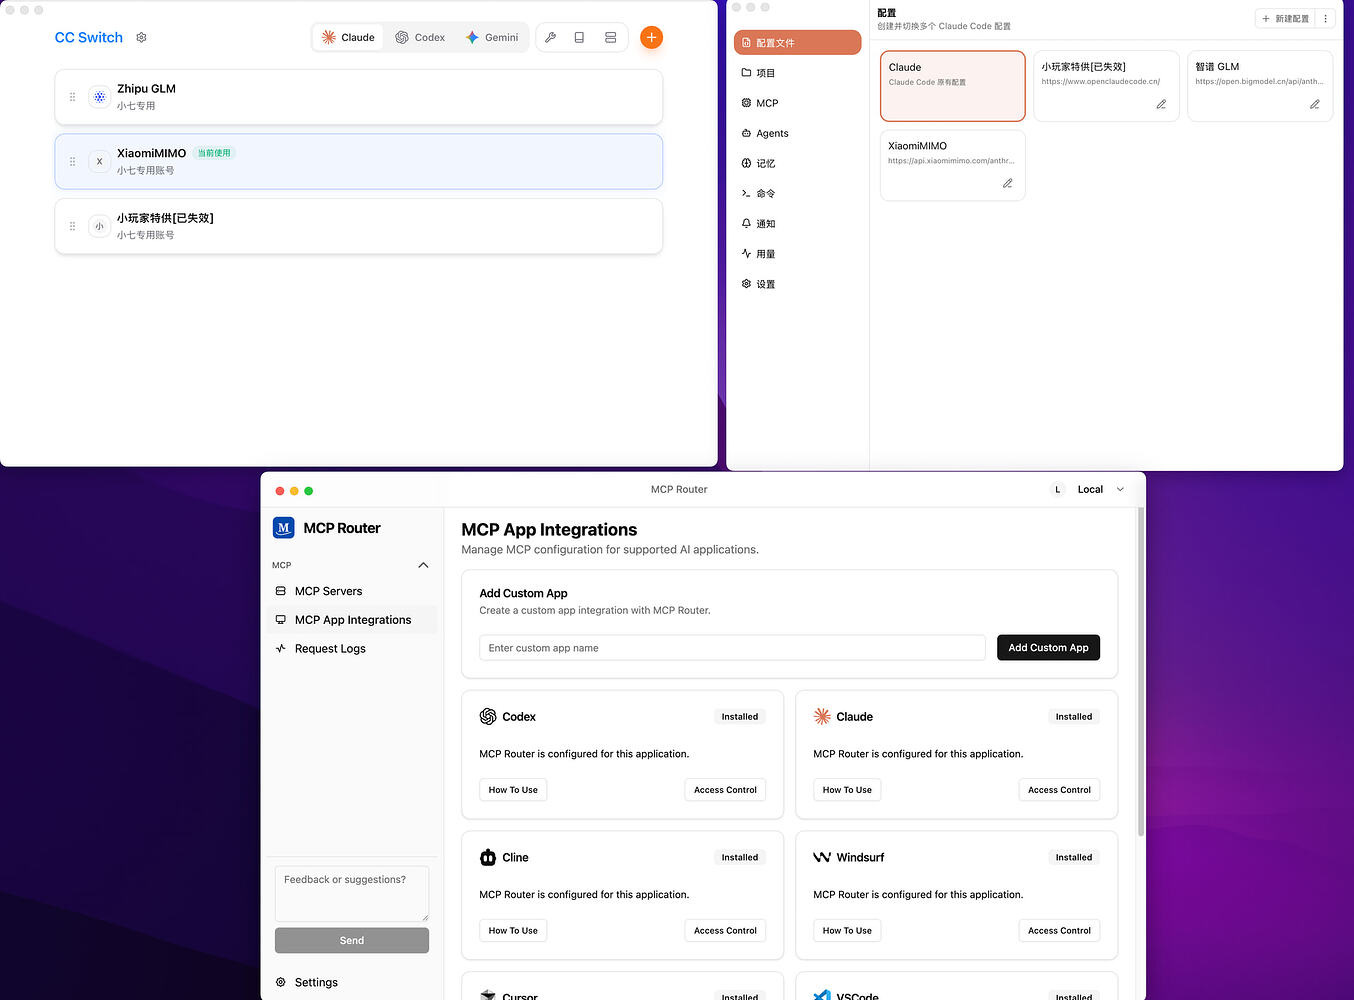Click the 新建配置 button

(1286, 18)
